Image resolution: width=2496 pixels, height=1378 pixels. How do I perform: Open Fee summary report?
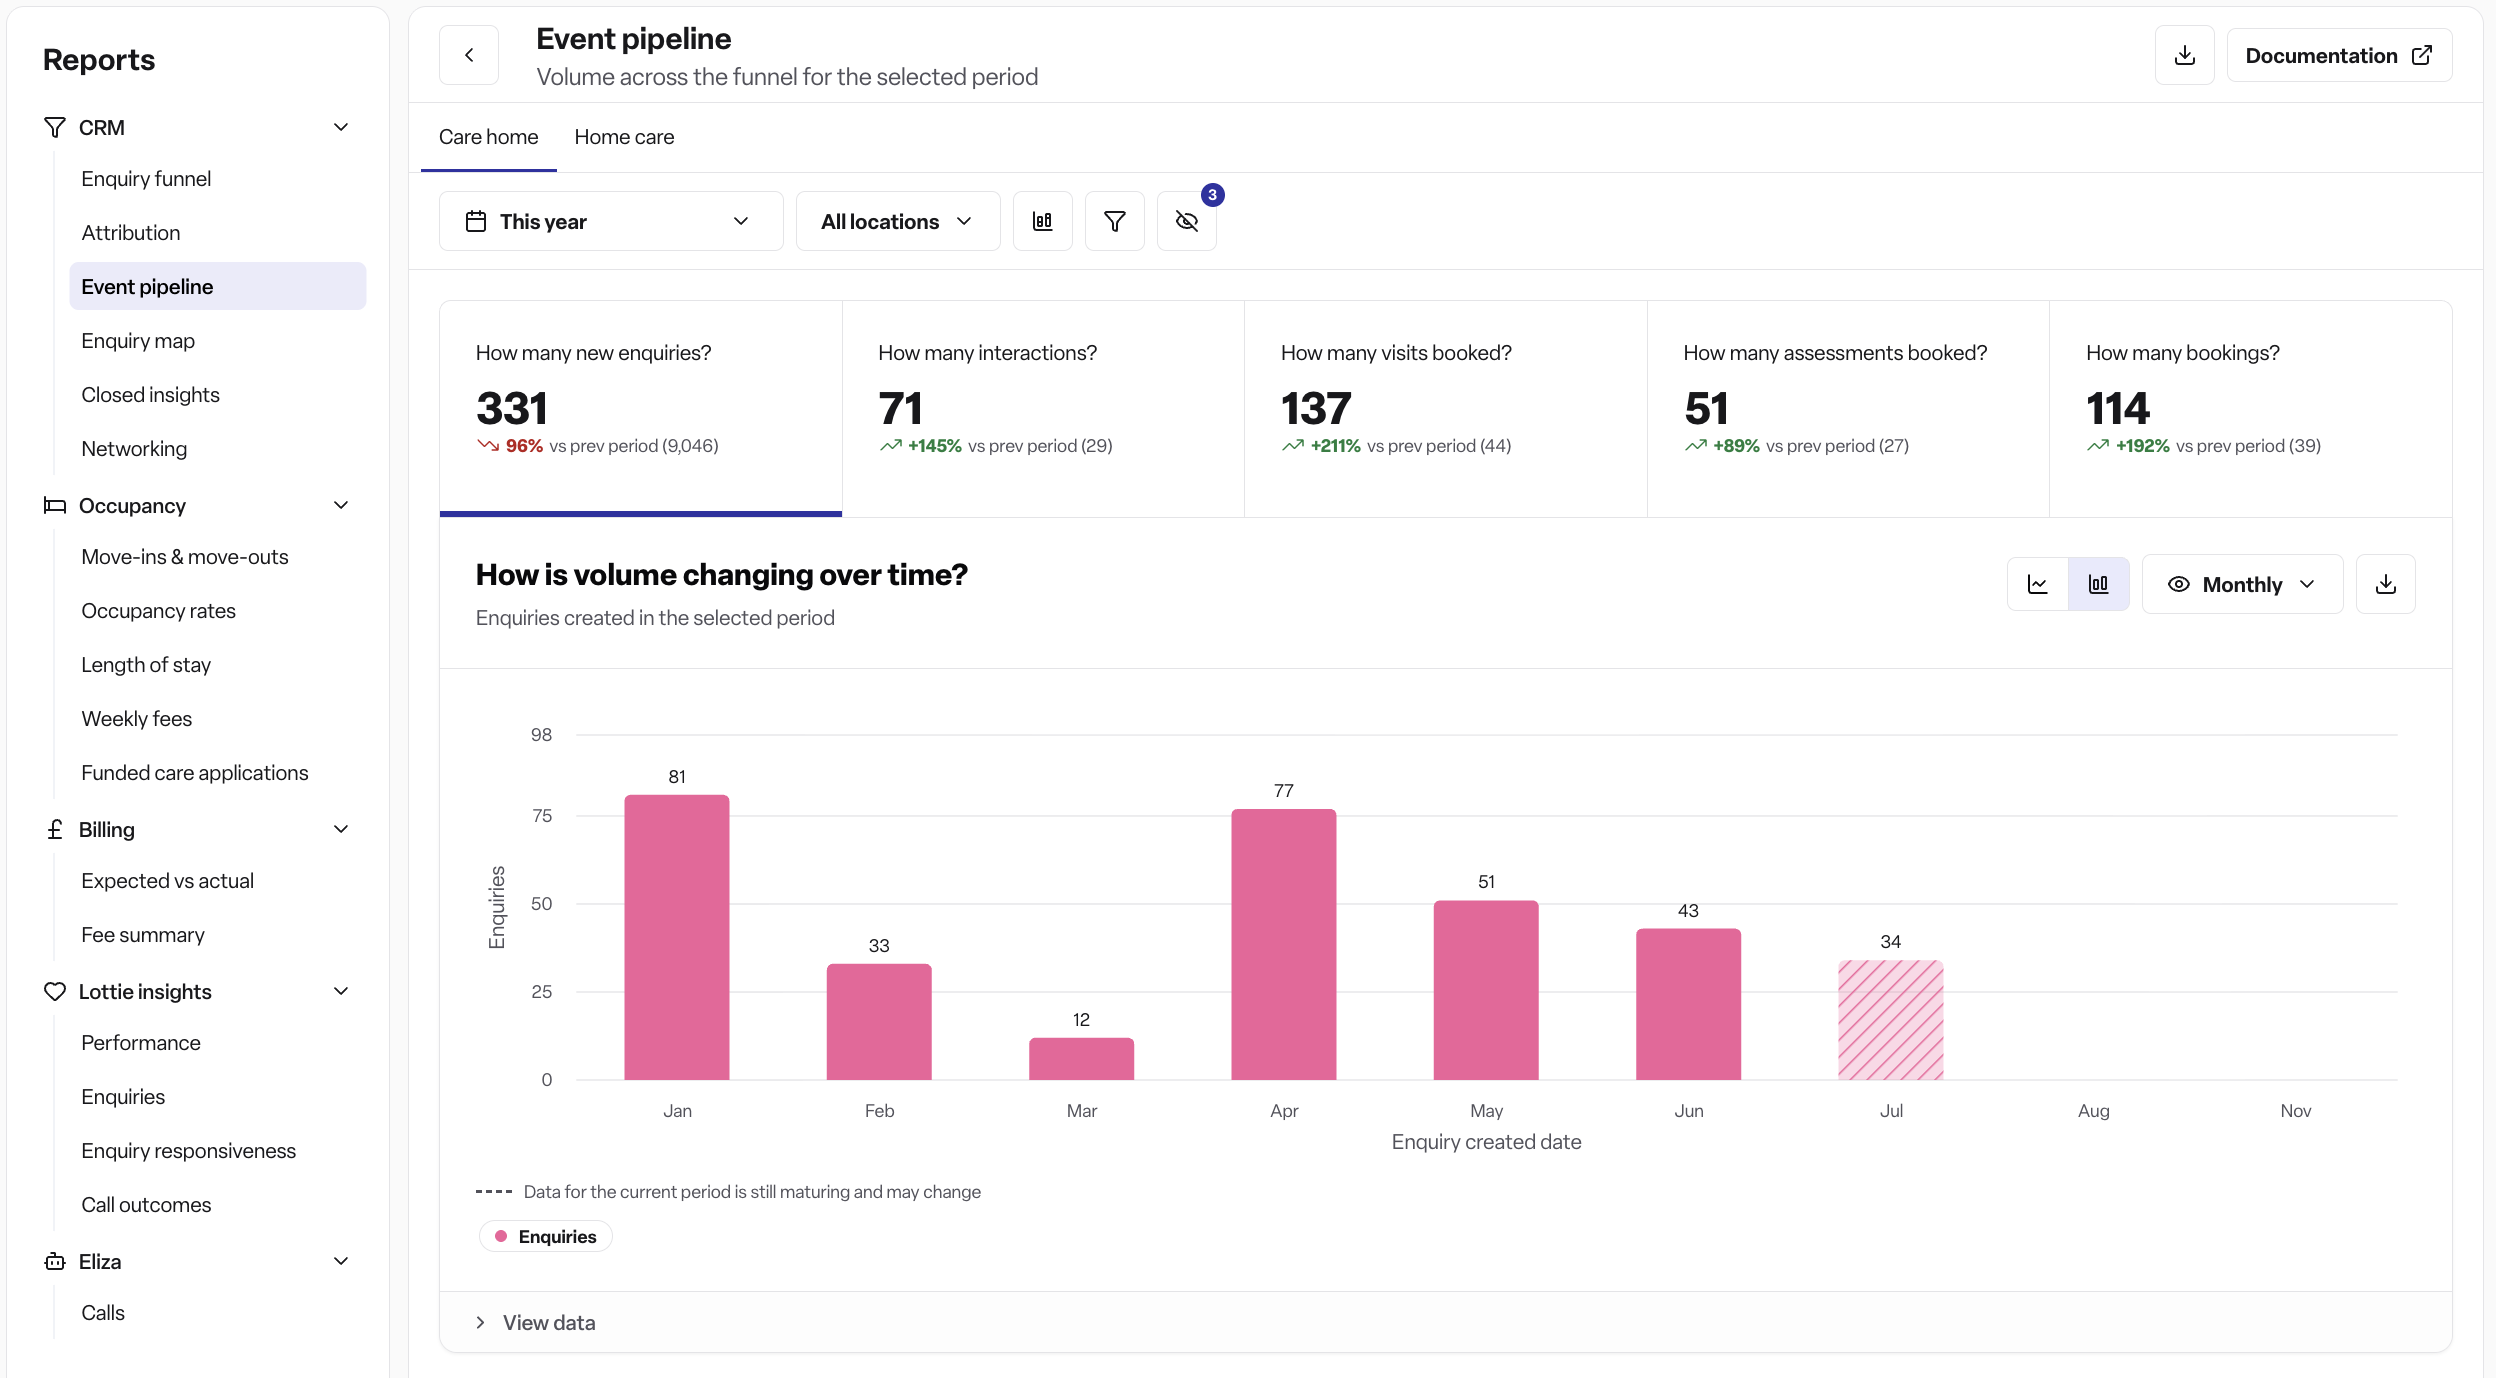pyautogui.click(x=218, y=935)
